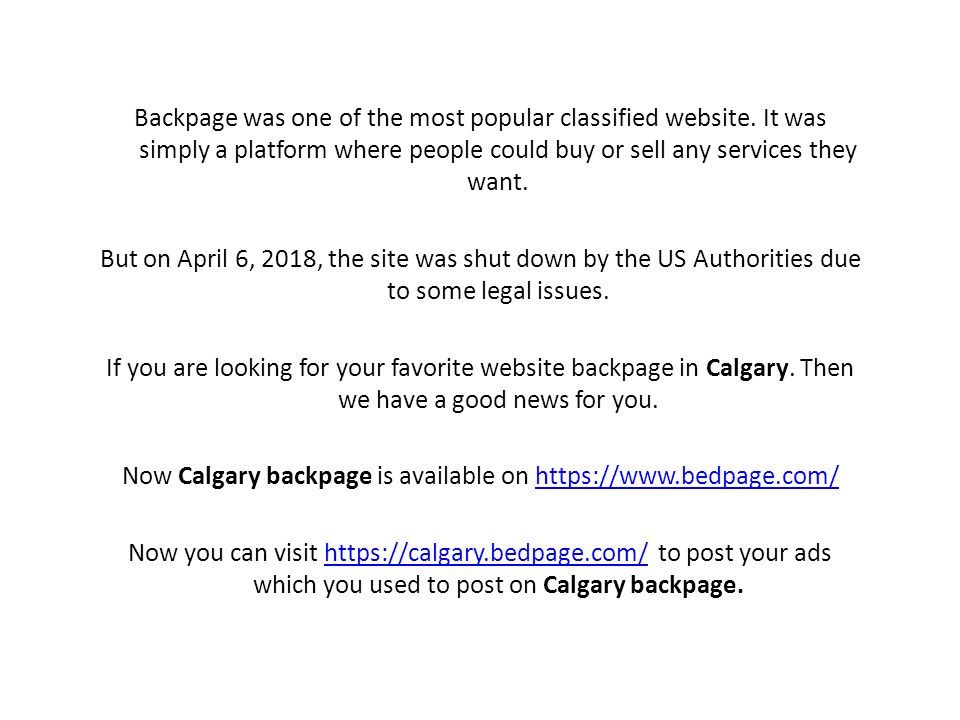This screenshot has width=960, height=720.
Task: Click the standalone word 'want.'
Action: (x=498, y=182)
